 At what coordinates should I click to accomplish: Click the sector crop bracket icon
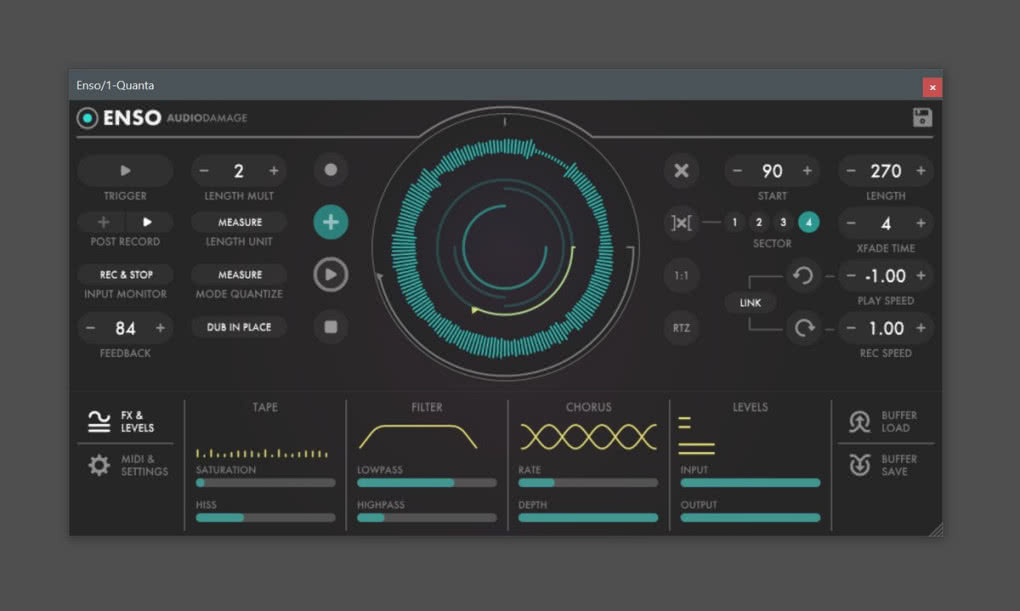coord(681,223)
